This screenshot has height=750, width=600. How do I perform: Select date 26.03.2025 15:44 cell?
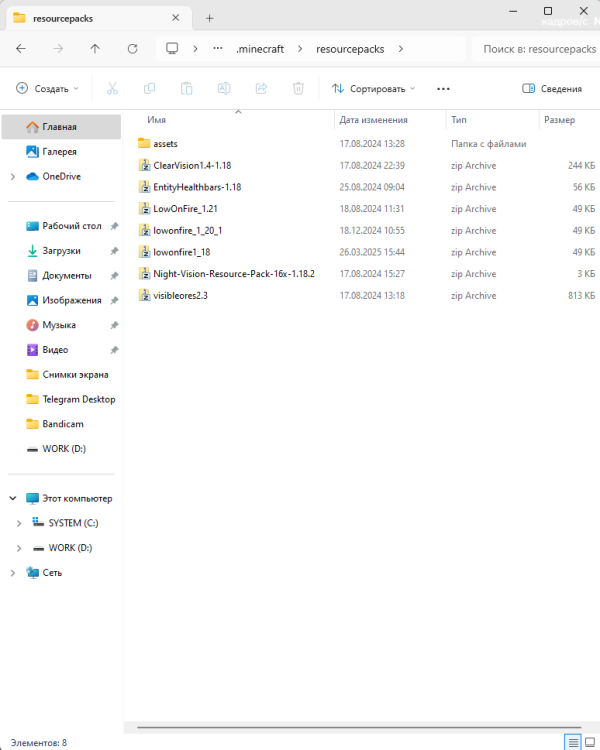click(372, 252)
